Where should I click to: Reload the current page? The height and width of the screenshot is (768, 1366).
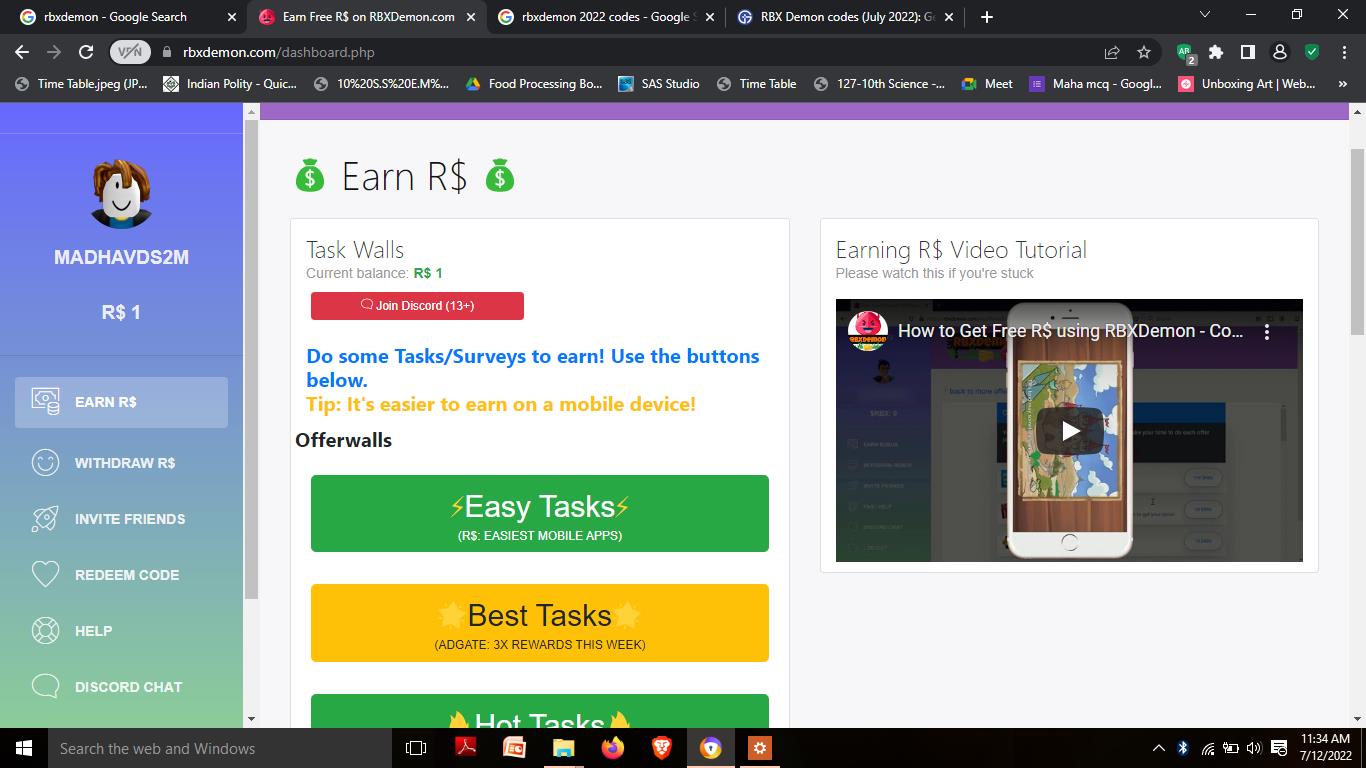click(86, 52)
